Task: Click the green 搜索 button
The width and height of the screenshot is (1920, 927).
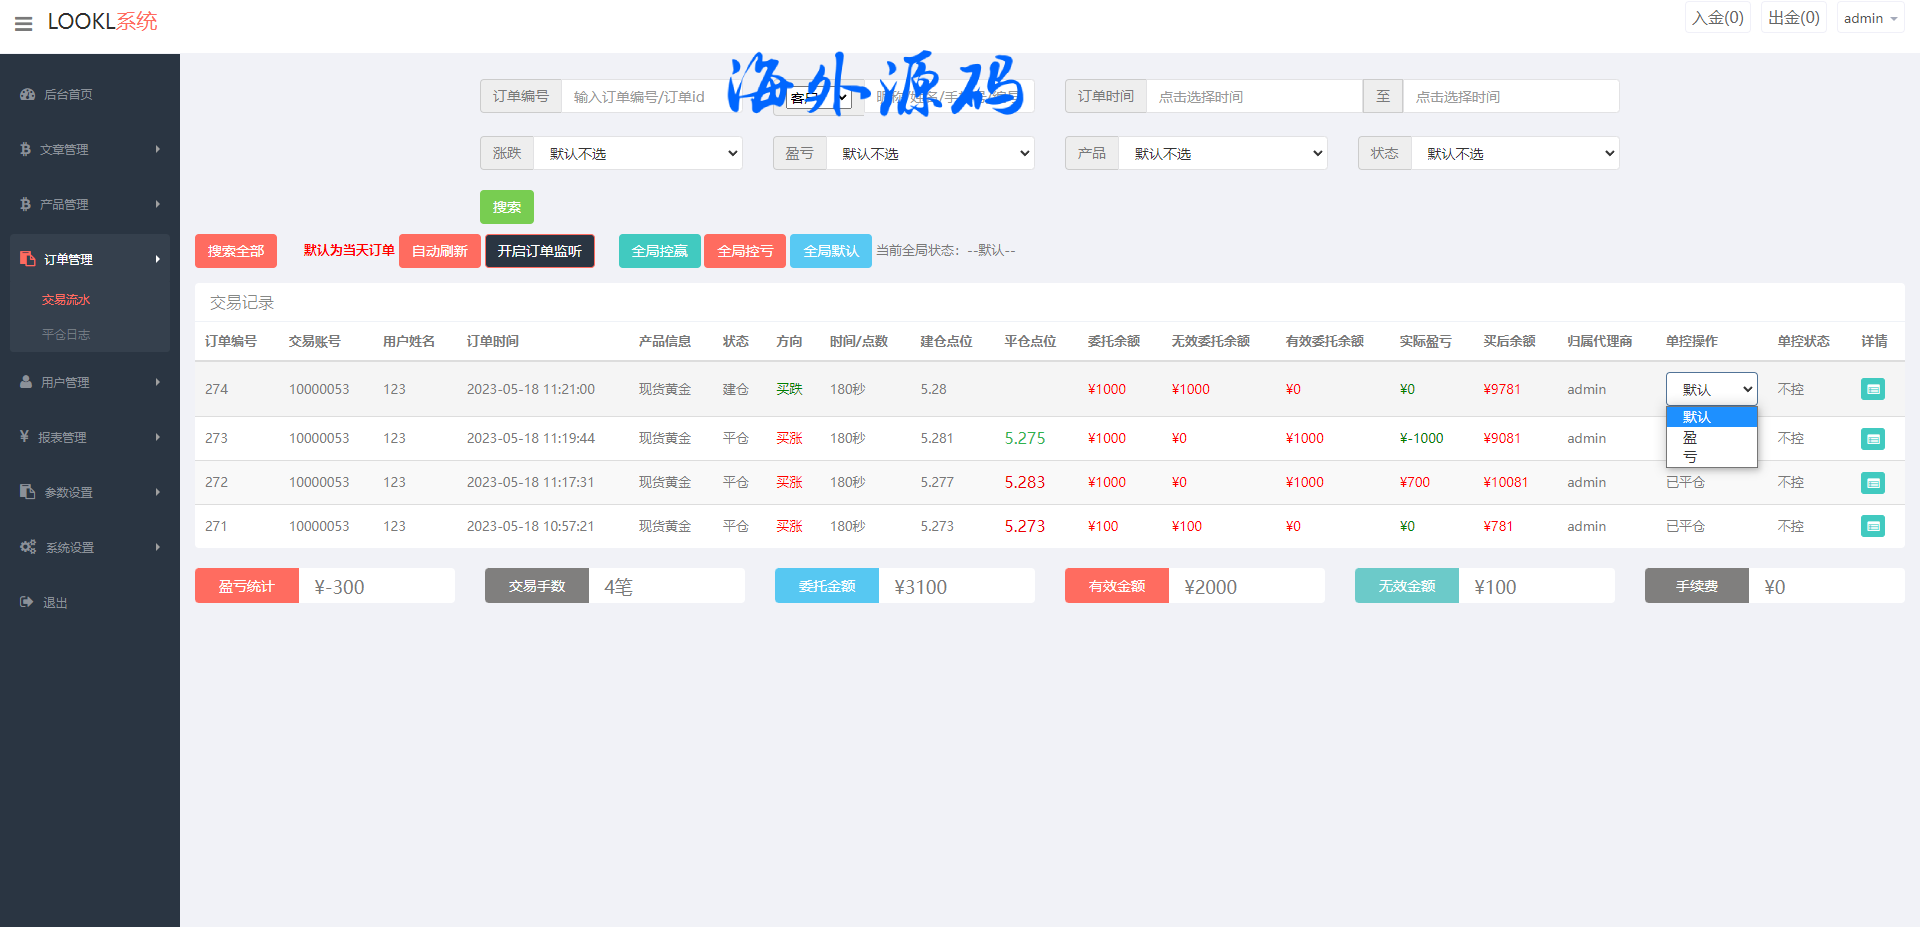Action: pyautogui.click(x=506, y=207)
